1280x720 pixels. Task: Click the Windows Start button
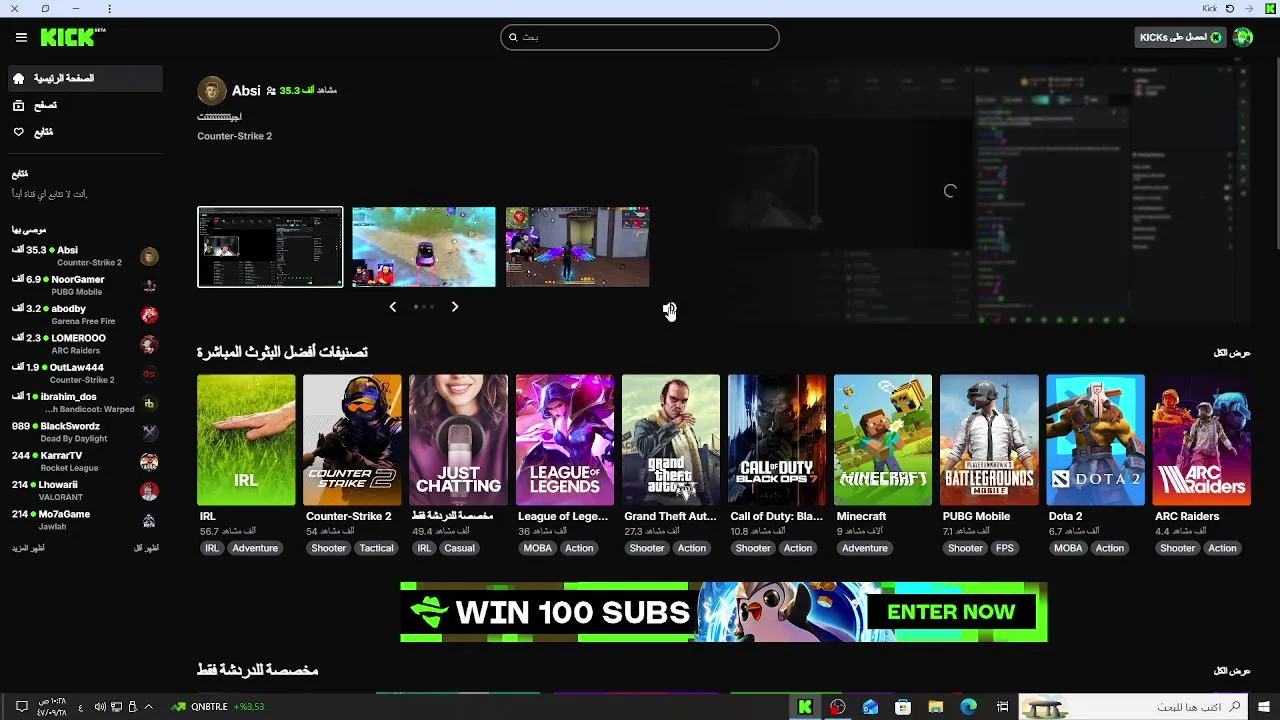1264,707
